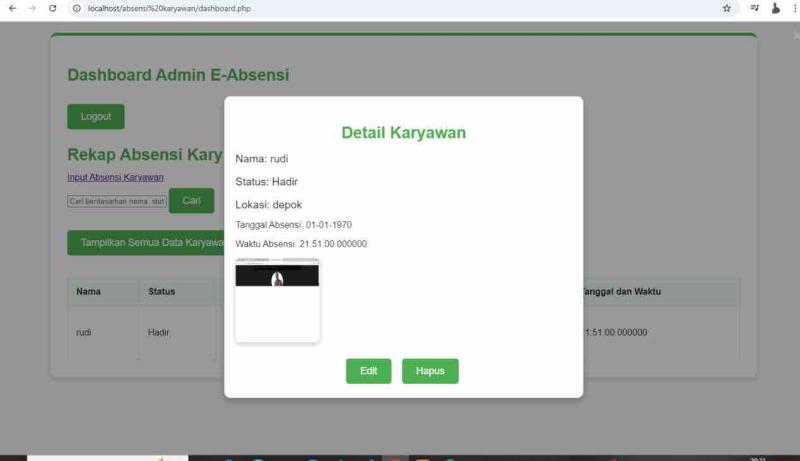Bookmark this page with the star icon
The width and height of the screenshot is (800, 461).
[x=727, y=8]
